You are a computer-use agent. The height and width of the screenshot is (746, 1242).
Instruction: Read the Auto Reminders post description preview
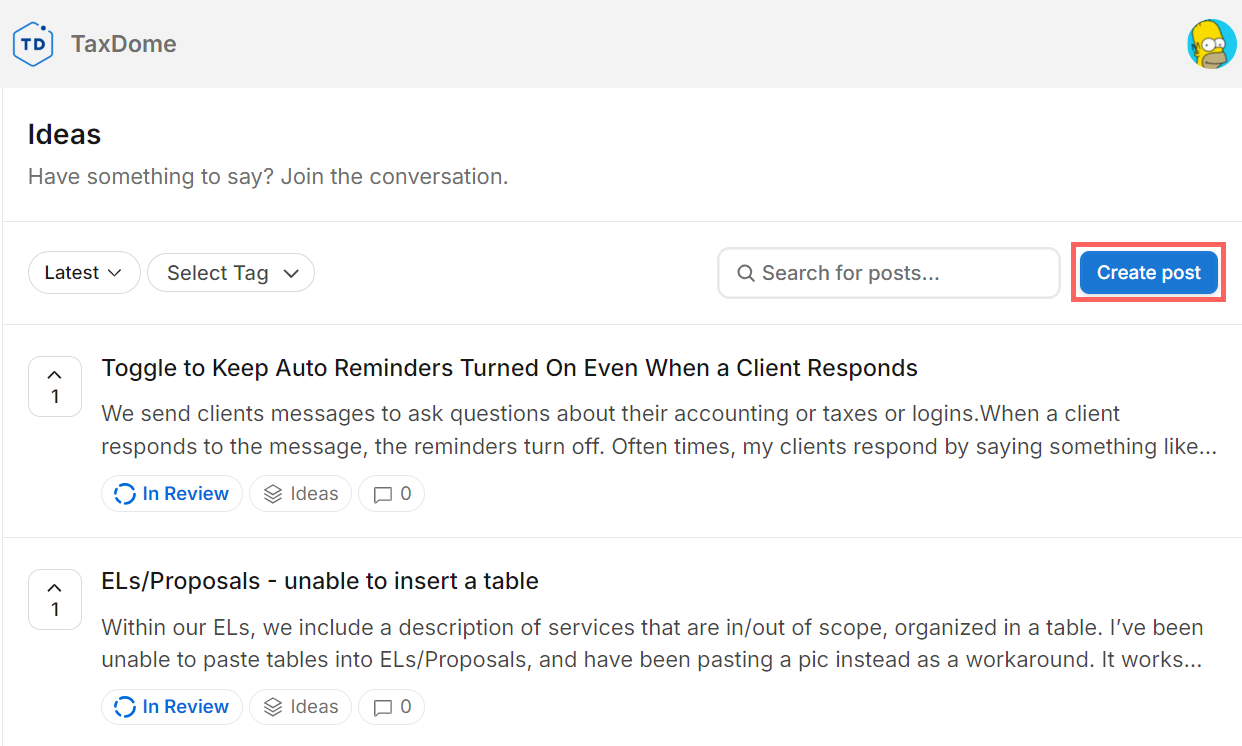659,430
